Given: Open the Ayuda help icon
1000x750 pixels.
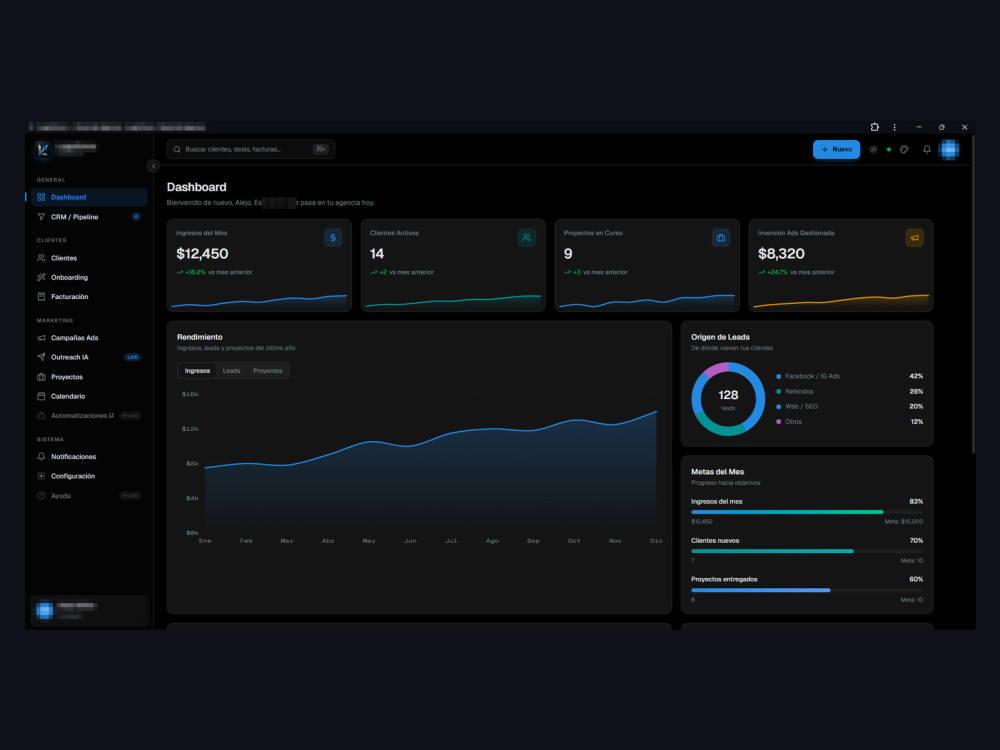Looking at the screenshot, I should [x=41, y=496].
